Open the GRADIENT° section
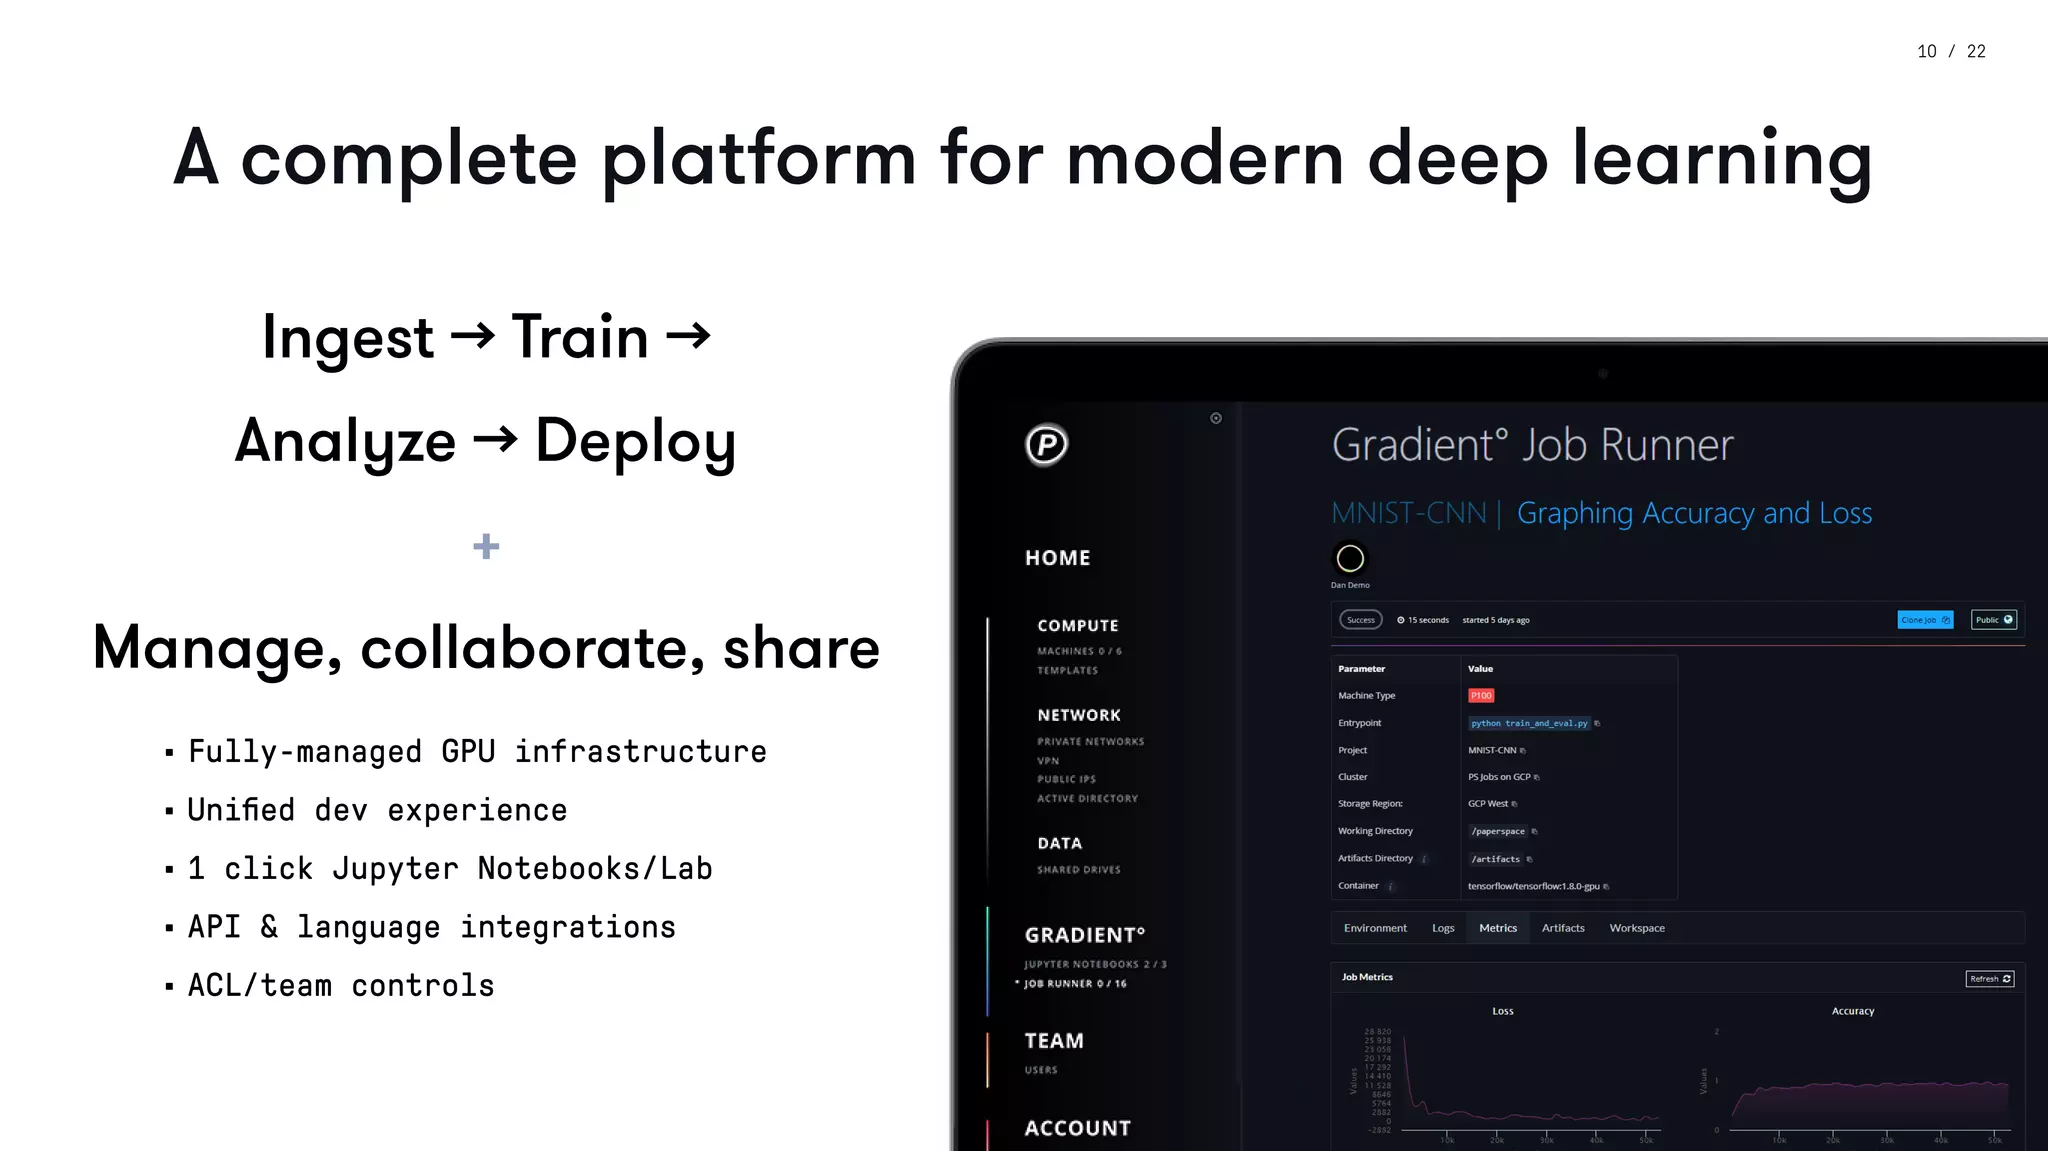Image resolution: width=2048 pixels, height=1151 pixels. click(1085, 935)
